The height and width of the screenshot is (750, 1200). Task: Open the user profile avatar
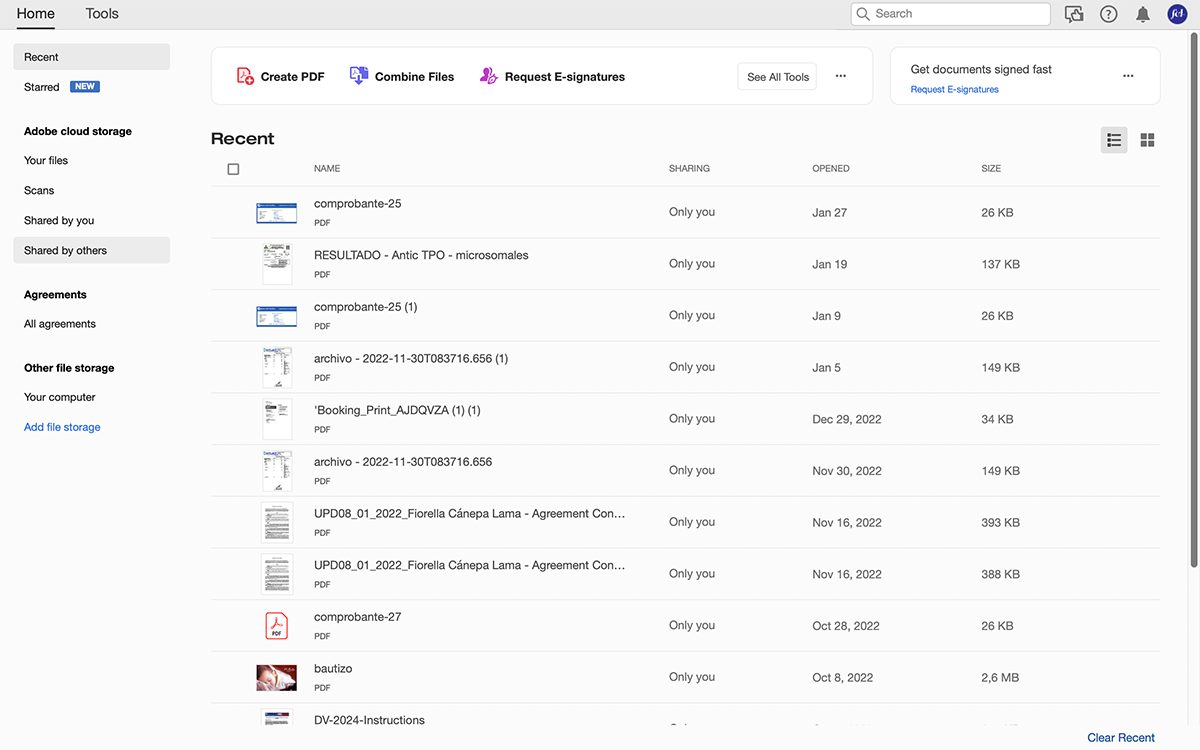[1177, 14]
